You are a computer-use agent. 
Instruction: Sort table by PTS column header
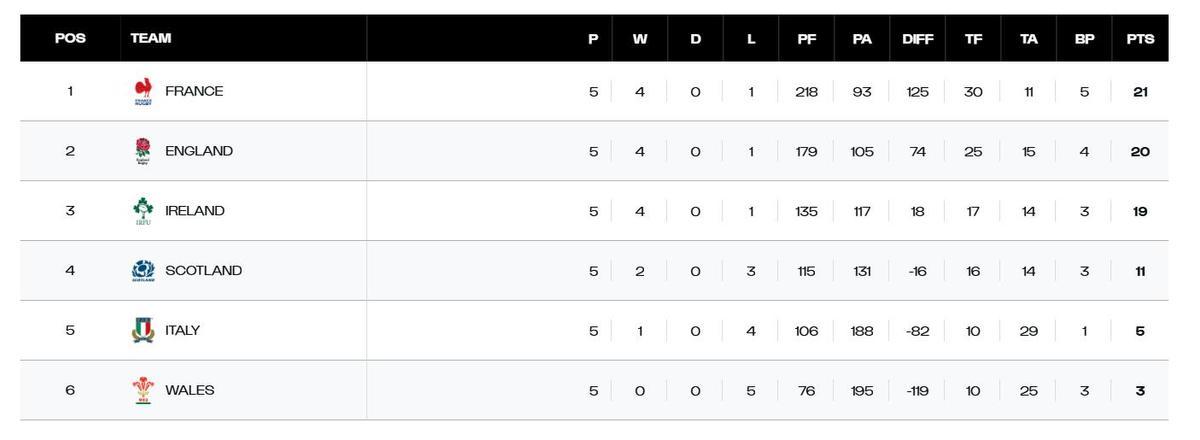coord(1140,39)
